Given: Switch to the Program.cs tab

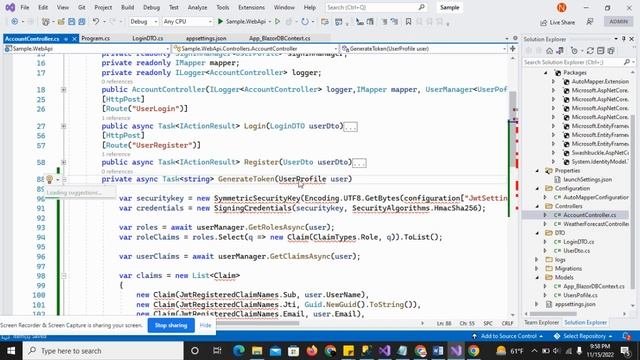Looking at the screenshot, I should click(x=96, y=38).
